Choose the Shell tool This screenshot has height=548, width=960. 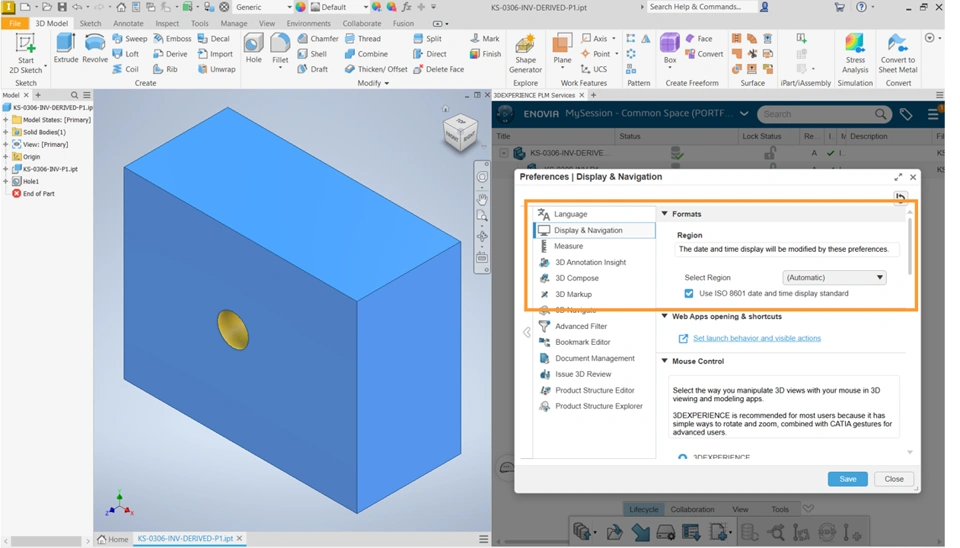pos(312,54)
